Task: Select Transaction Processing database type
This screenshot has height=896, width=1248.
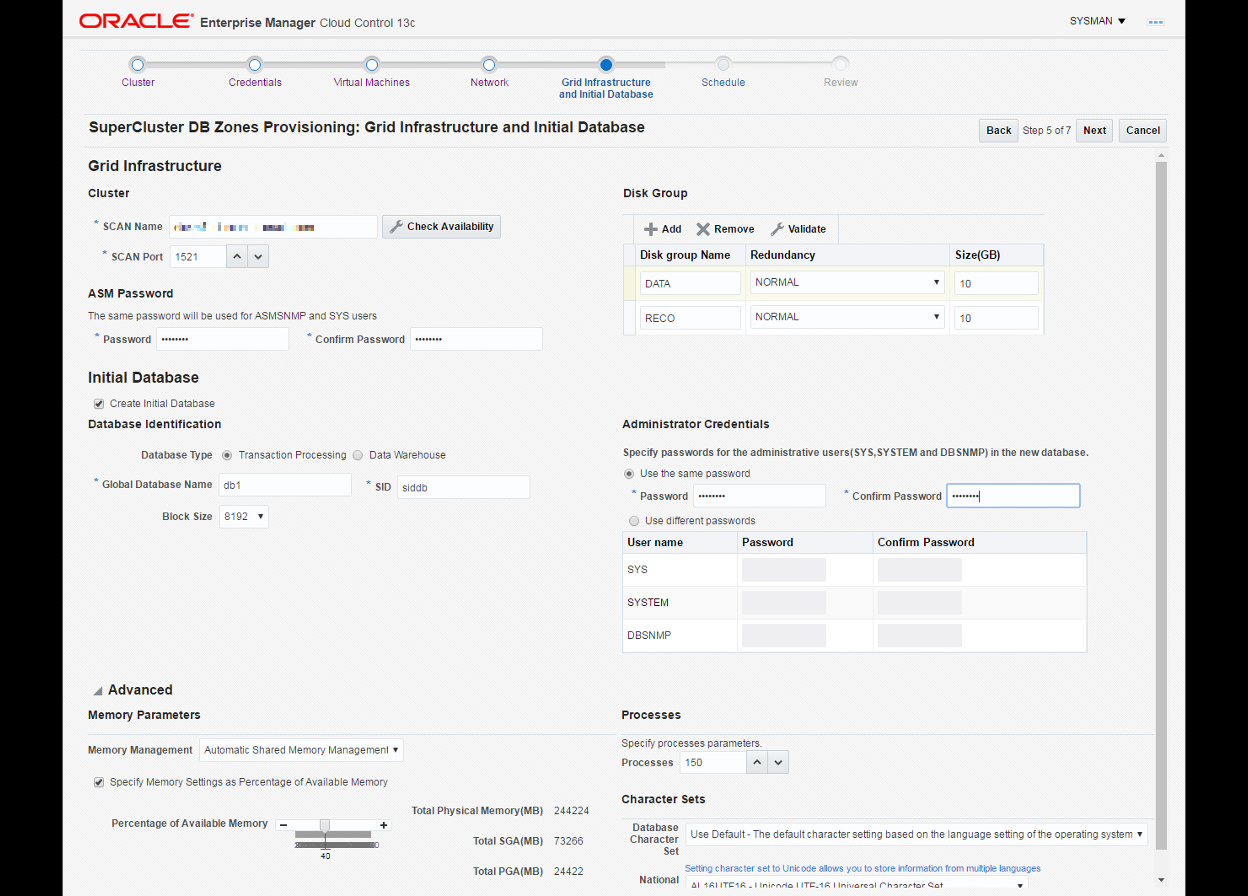Action: (227, 455)
